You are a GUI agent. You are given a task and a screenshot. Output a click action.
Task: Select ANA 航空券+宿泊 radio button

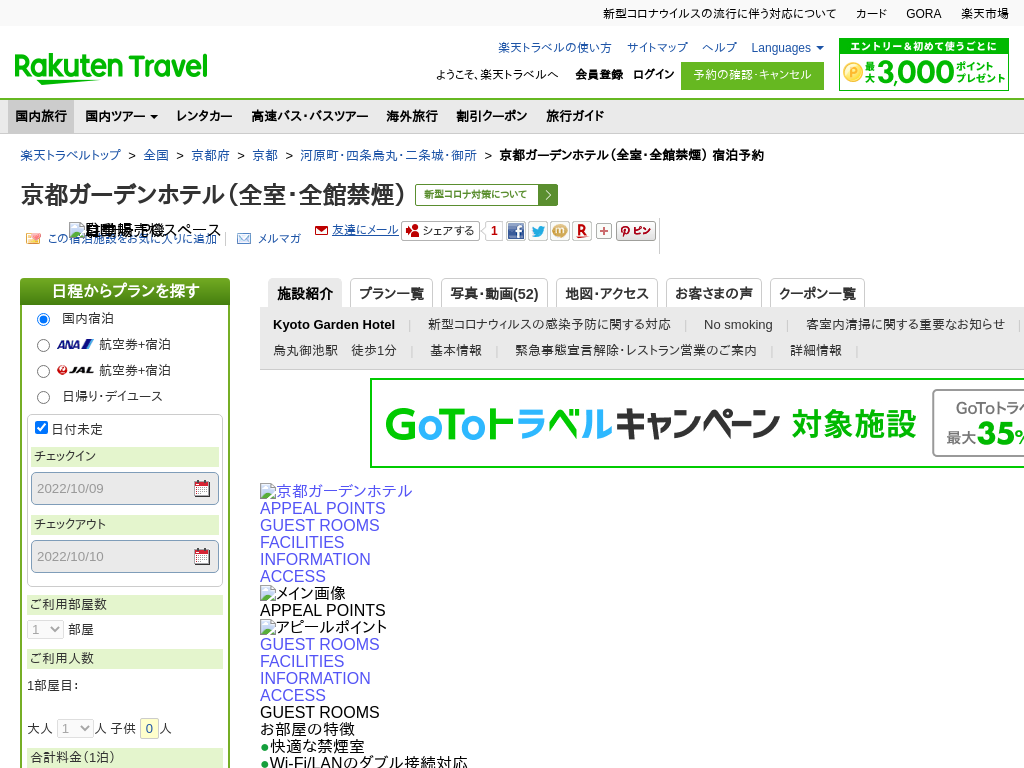(x=43, y=345)
